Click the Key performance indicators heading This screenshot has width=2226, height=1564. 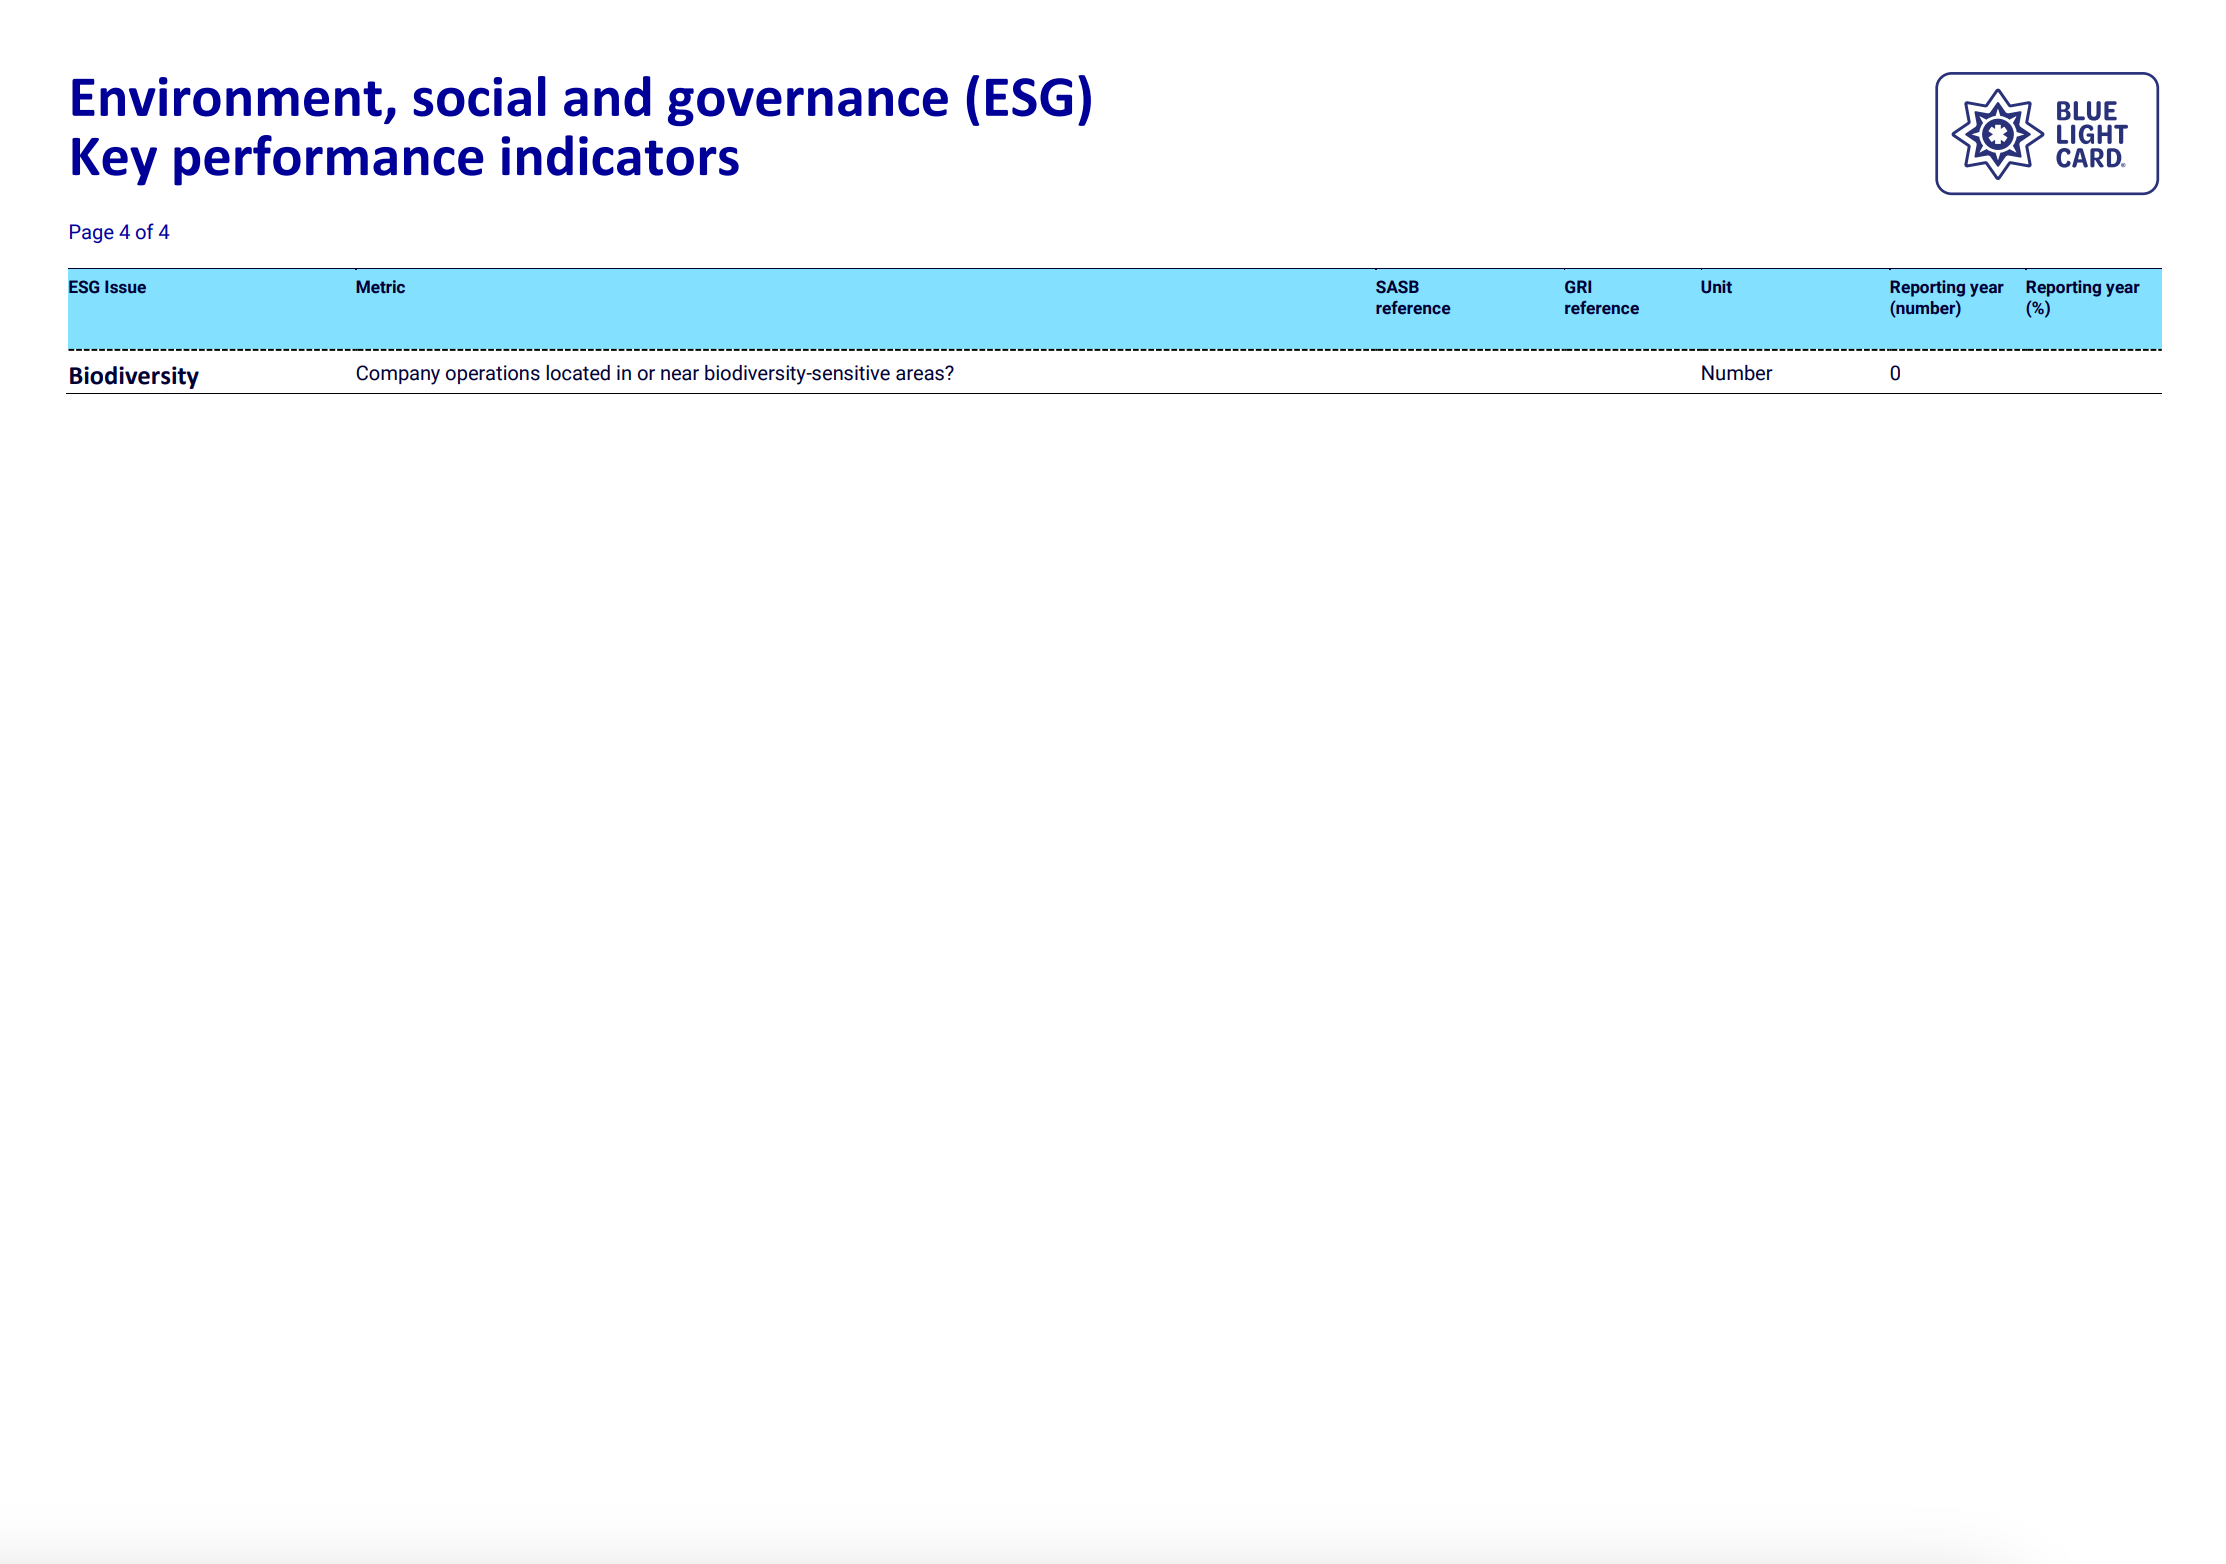point(404,158)
